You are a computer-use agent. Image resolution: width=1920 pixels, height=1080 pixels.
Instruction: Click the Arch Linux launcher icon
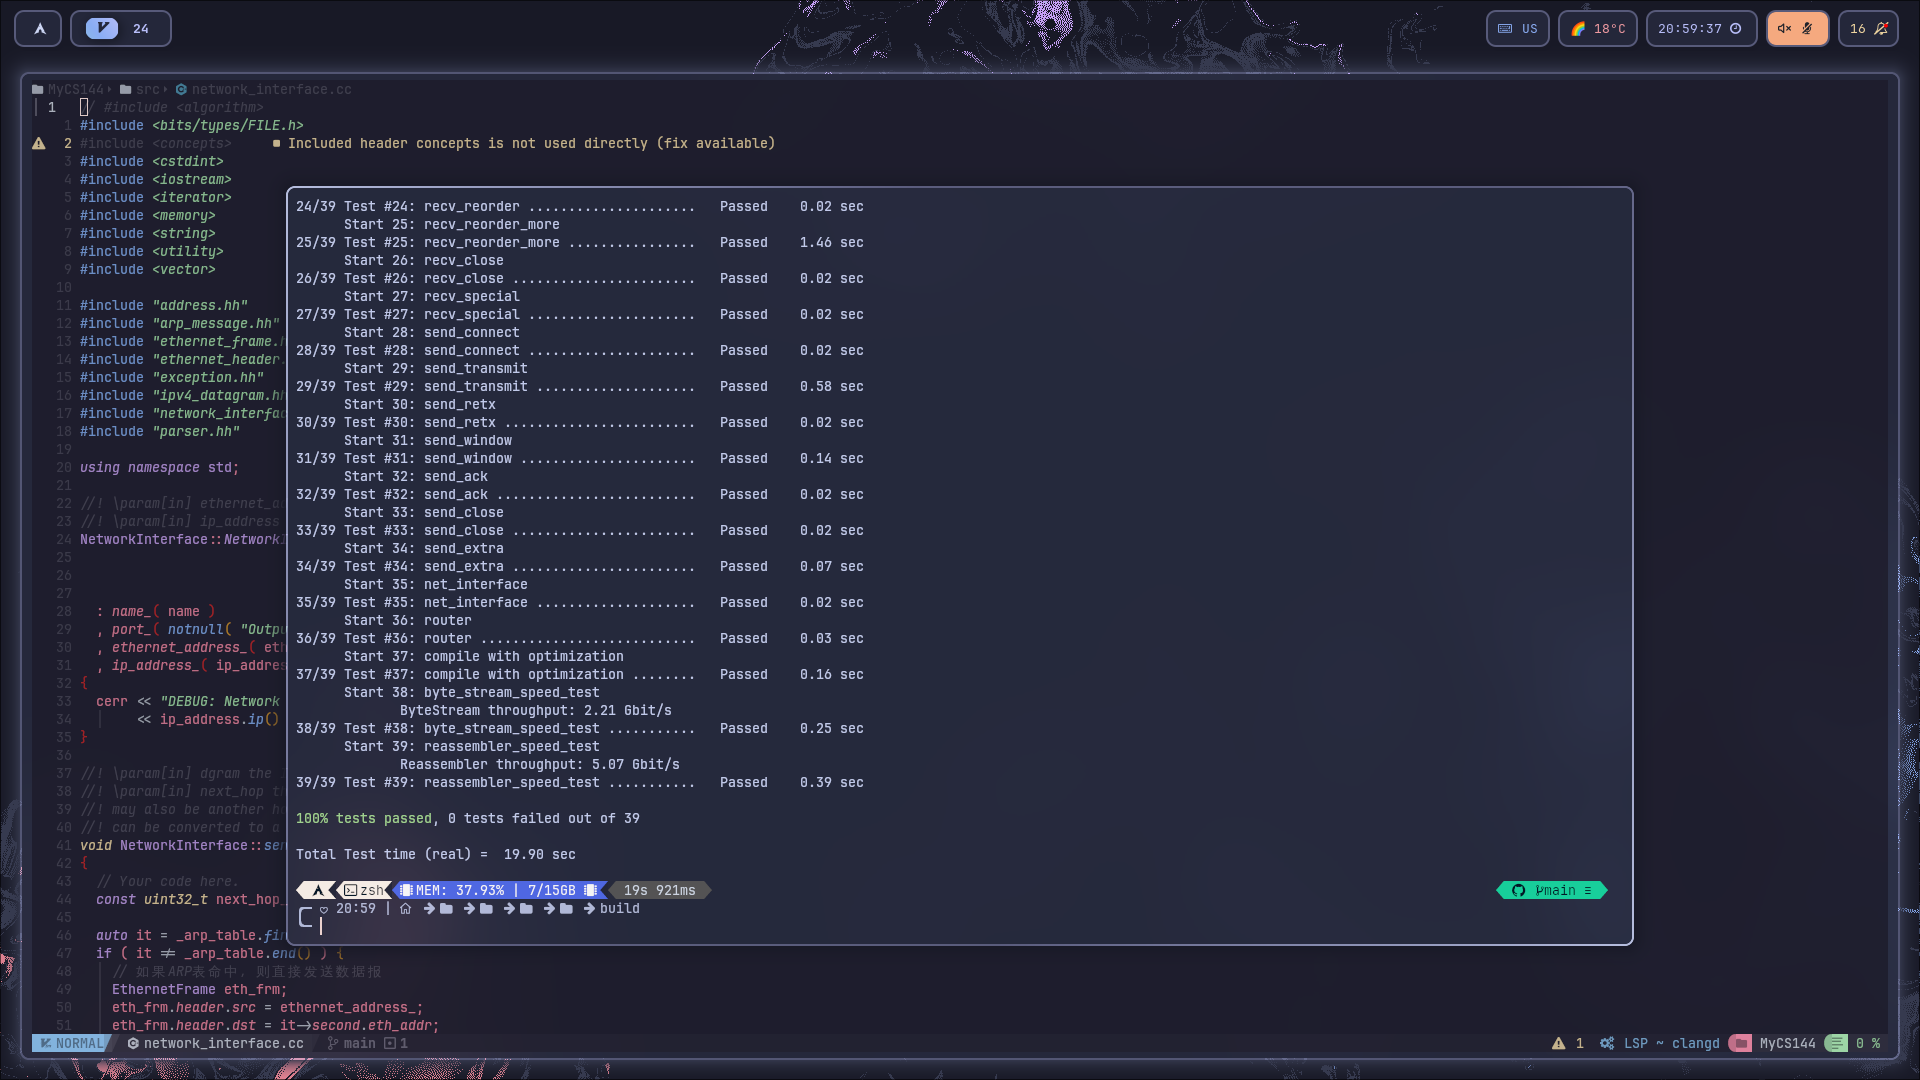[x=39, y=29]
